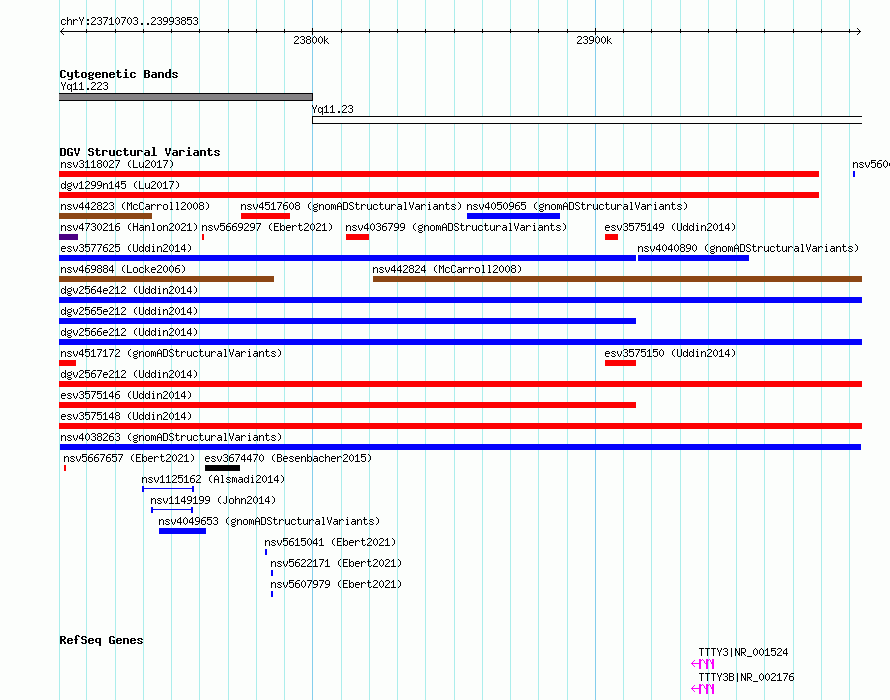Click the Cytogenetic Bands track title
This screenshot has width=890, height=700.
(x=119, y=74)
